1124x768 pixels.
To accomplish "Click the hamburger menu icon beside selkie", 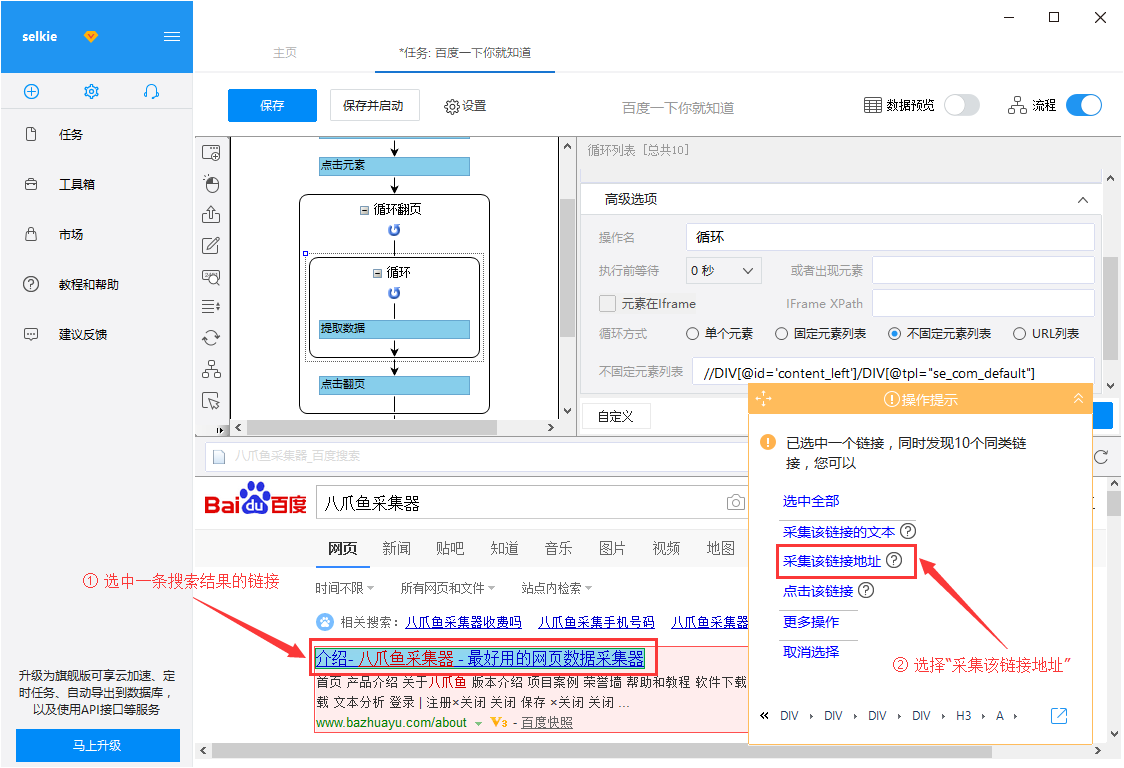I will coord(171,37).
